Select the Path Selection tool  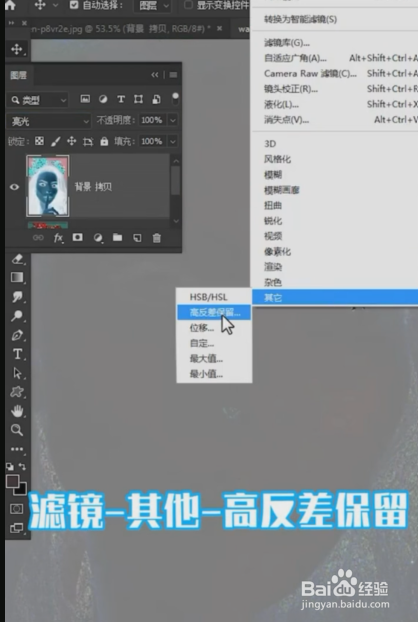(x=17, y=373)
